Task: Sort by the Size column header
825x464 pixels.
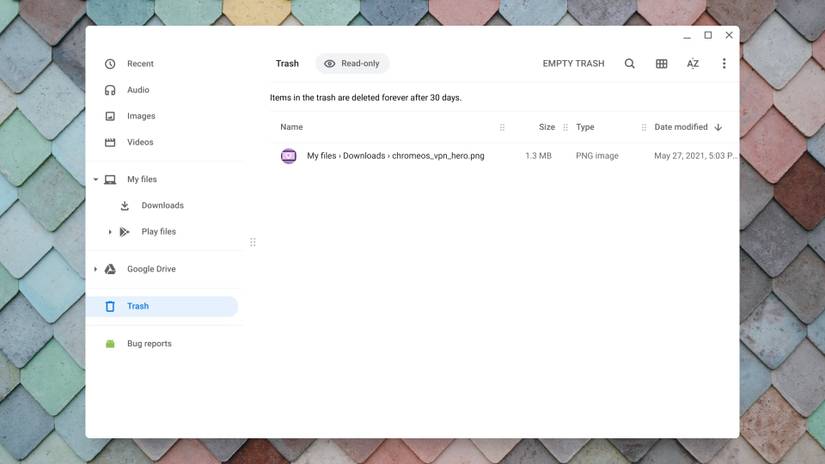Action: click(x=547, y=127)
